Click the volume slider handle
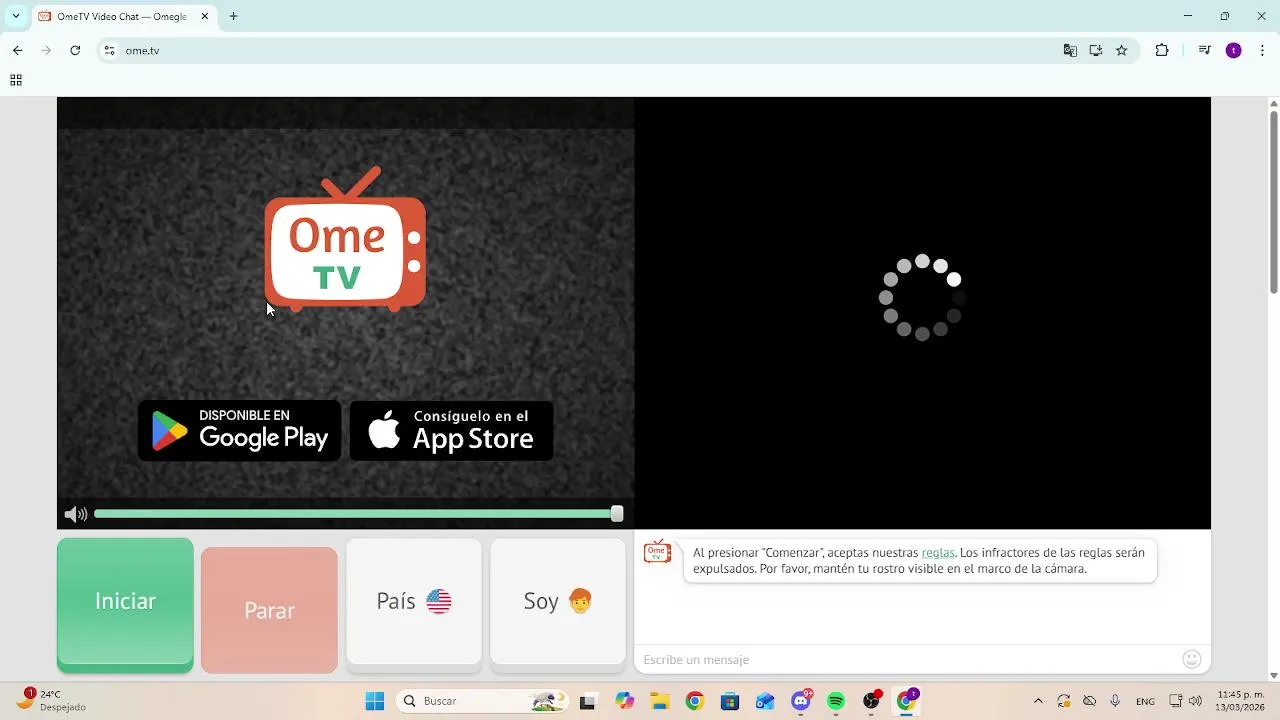Image resolution: width=1280 pixels, height=720 pixels. click(x=617, y=514)
